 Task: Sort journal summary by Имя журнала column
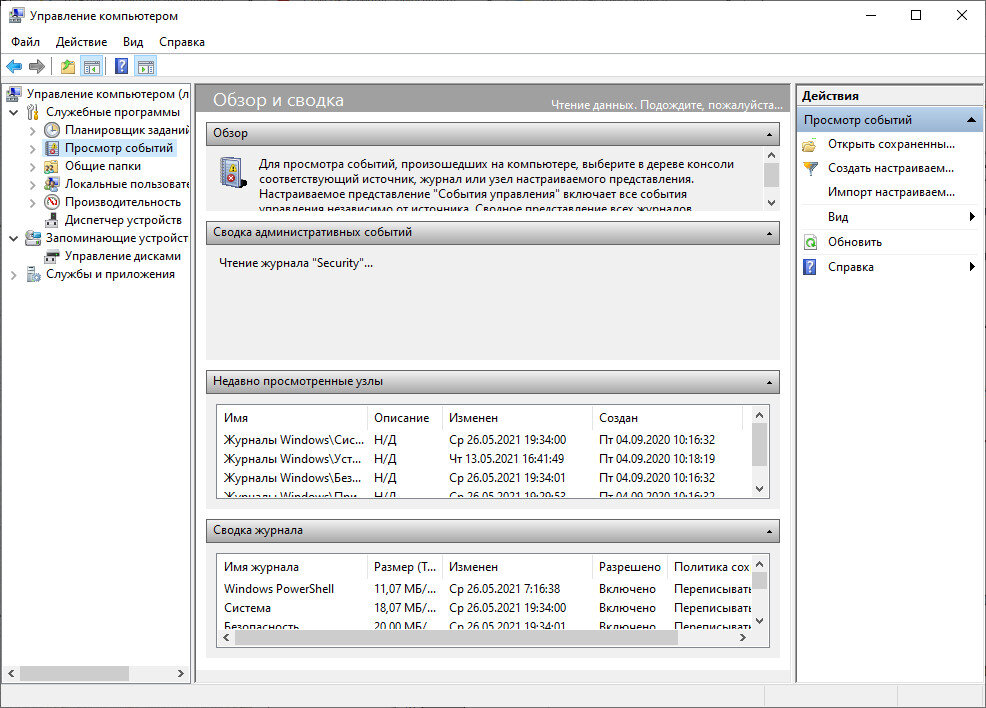(292, 567)
